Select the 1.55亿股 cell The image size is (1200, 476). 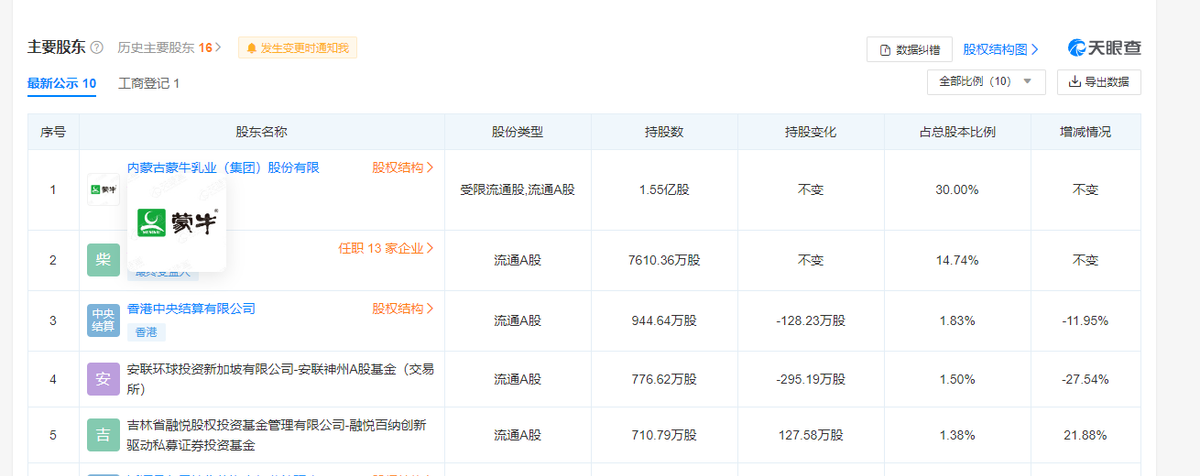[x=664, y=189]
